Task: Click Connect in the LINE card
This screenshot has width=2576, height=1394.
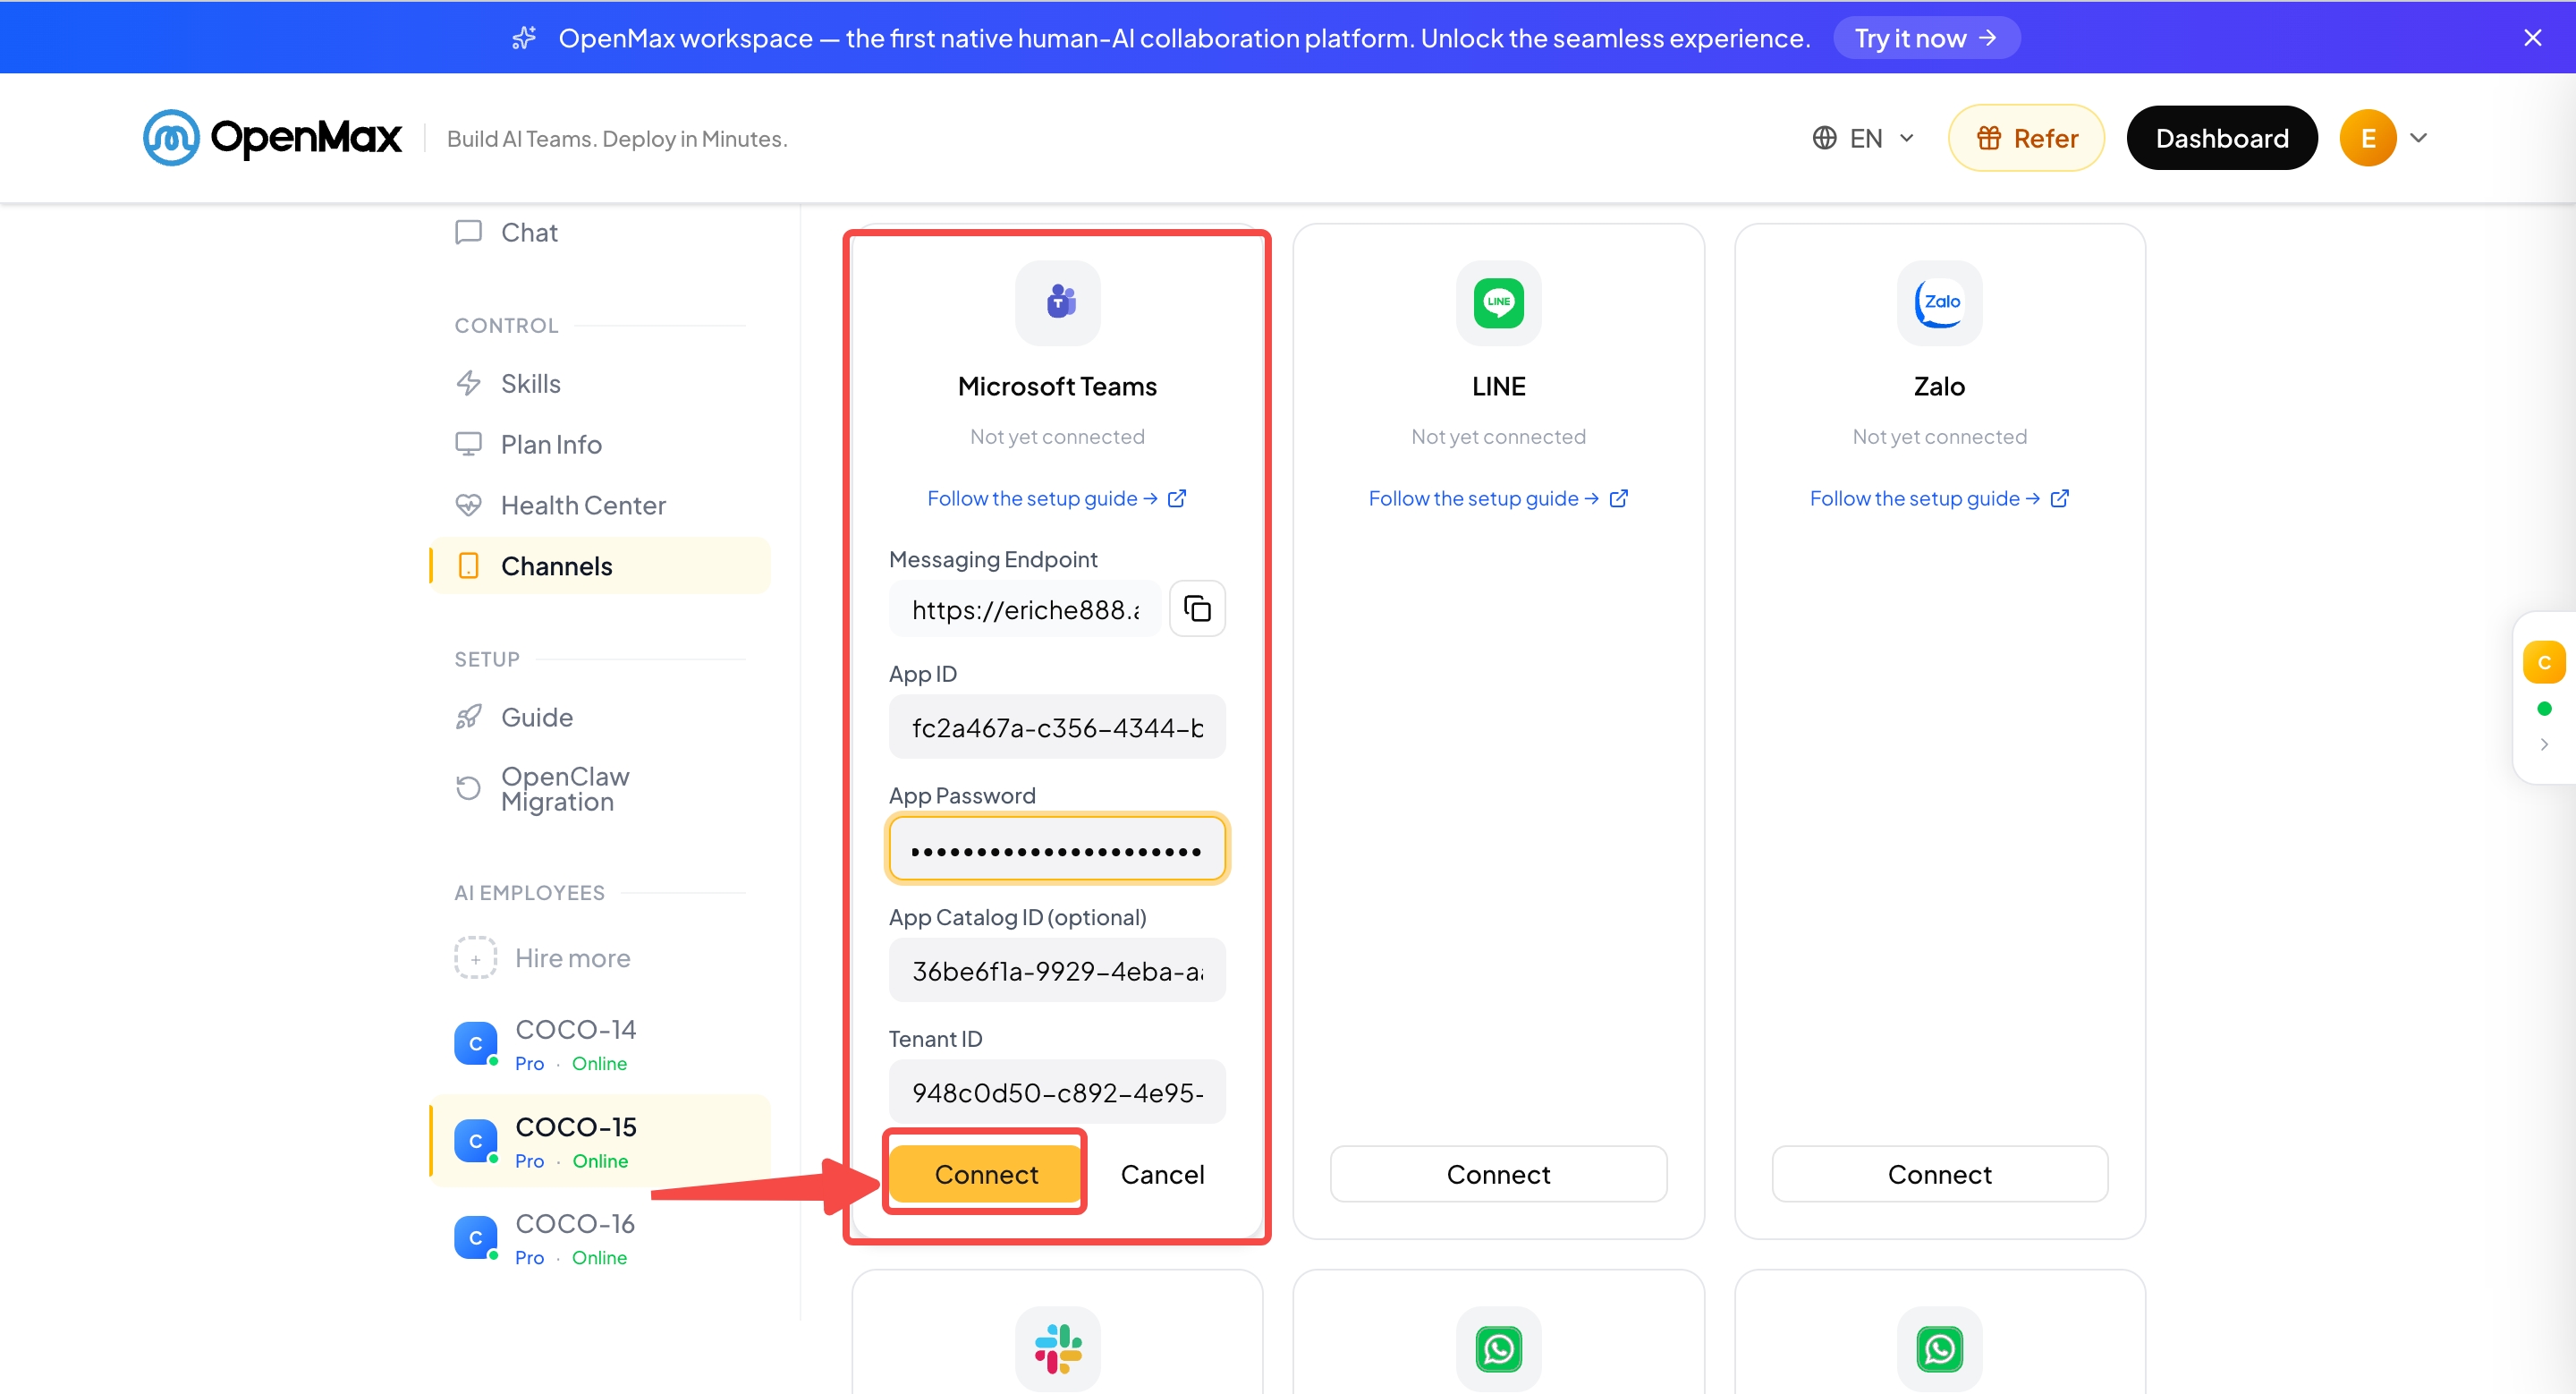Action: click(x=1498, y=1174)
